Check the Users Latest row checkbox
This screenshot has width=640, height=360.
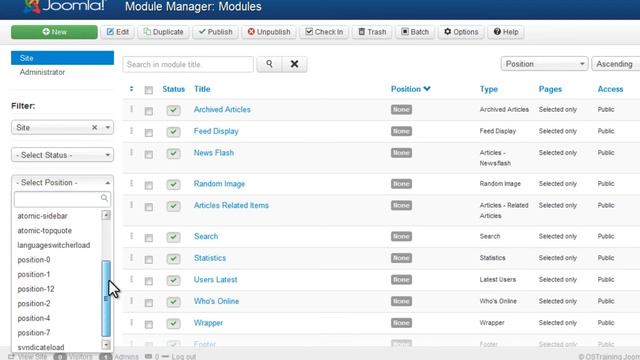(x=149, y=282)
